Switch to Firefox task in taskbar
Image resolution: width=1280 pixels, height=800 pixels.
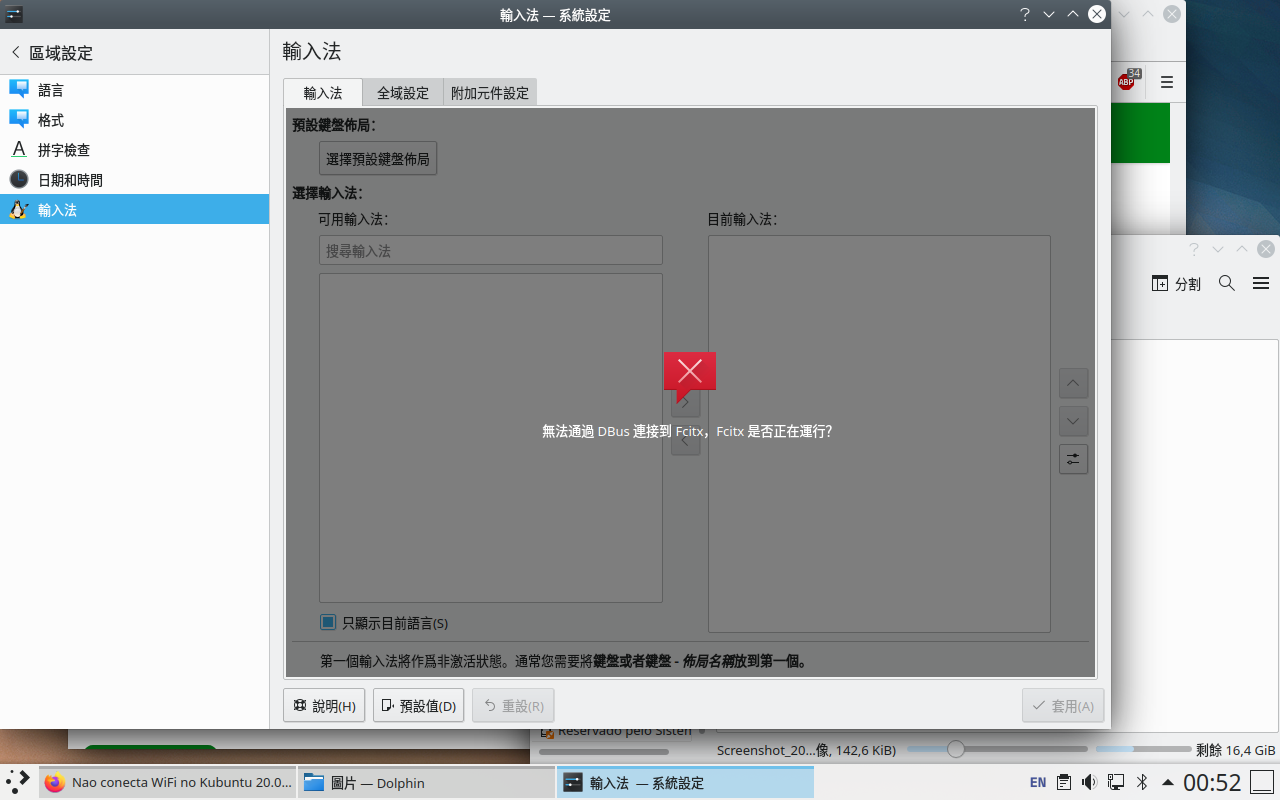coord(168,783)
